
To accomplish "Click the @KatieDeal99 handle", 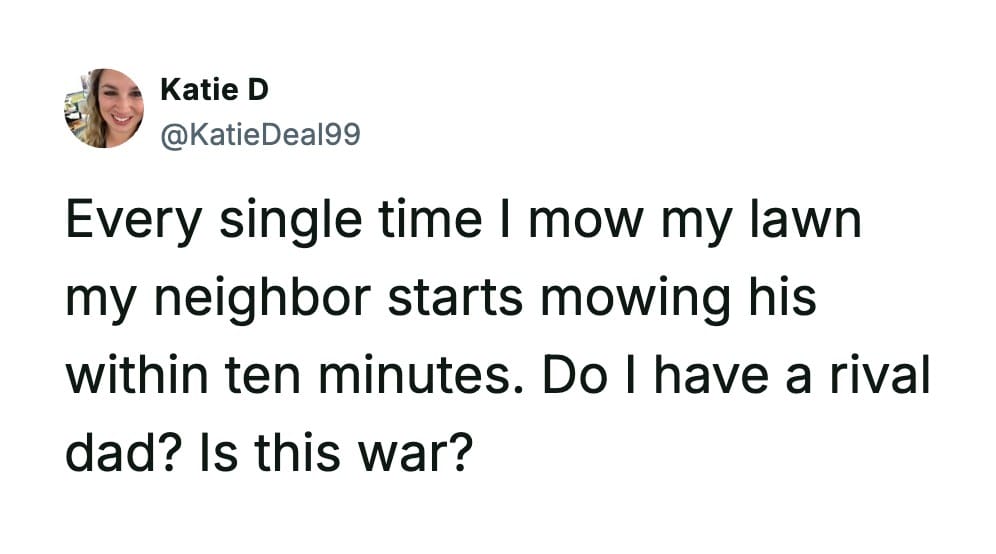I will (x=259, y=131).
